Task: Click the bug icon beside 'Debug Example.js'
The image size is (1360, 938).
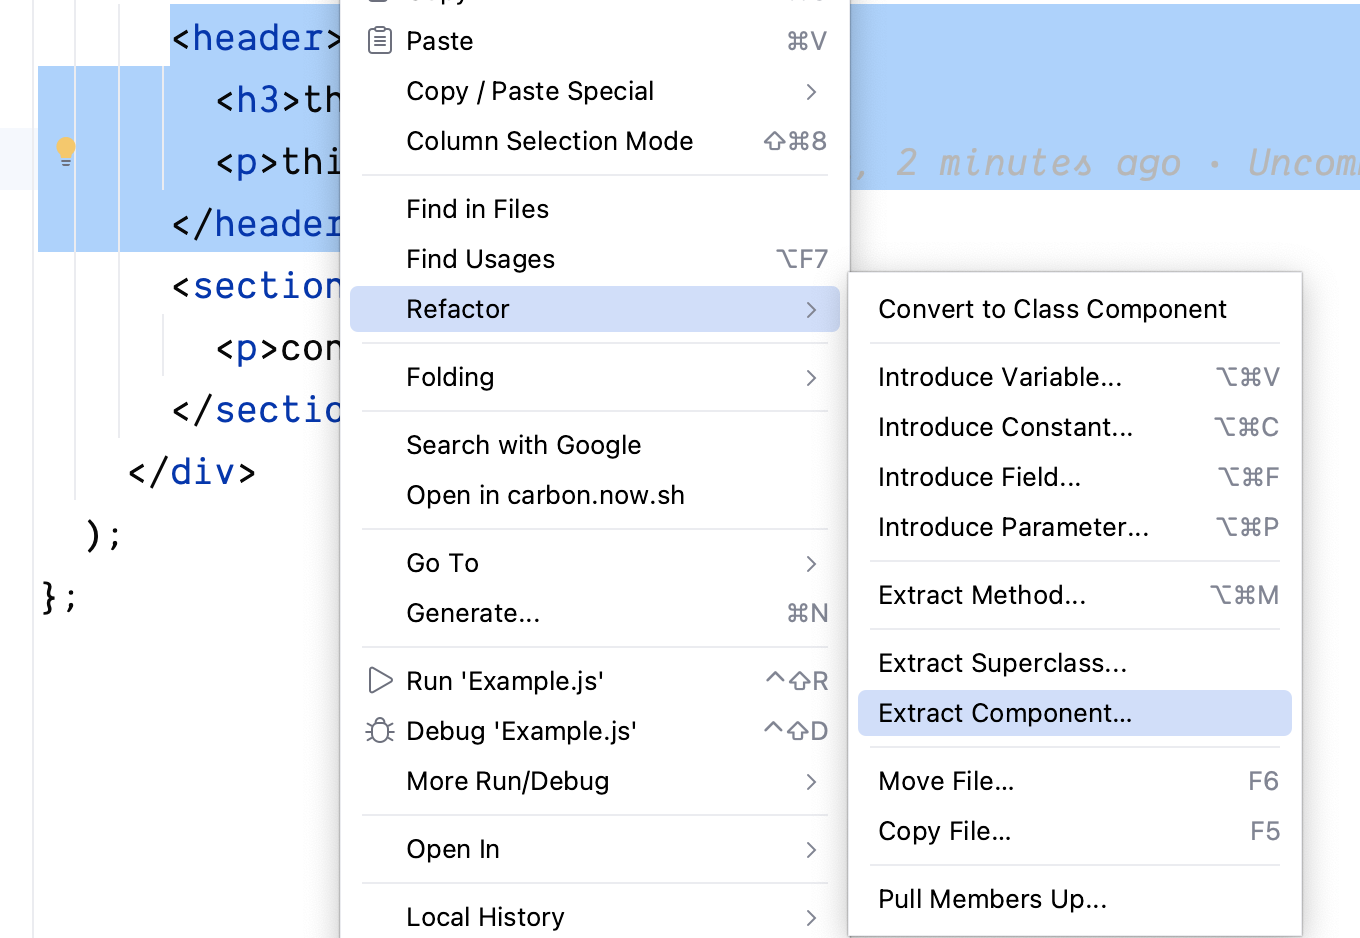Action: coord(380,731)
